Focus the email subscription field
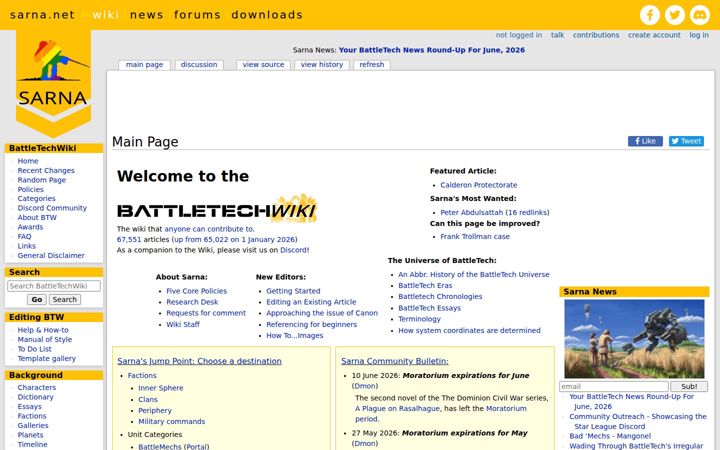Screen dimensions: 720x450 click(613, 387)
